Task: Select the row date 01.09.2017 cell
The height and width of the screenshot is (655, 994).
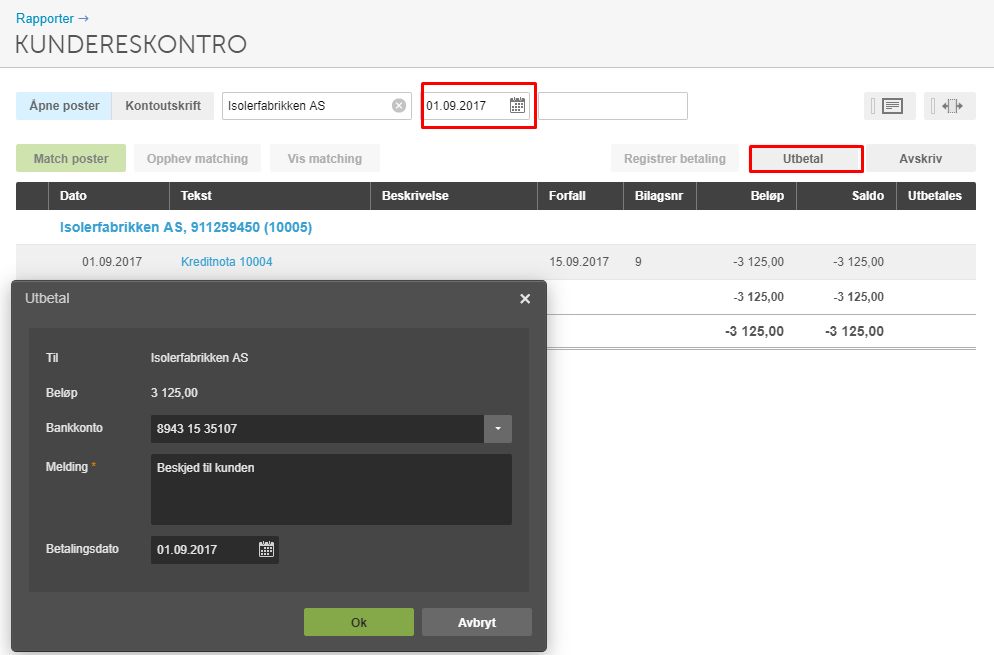Action: [112, 262]
